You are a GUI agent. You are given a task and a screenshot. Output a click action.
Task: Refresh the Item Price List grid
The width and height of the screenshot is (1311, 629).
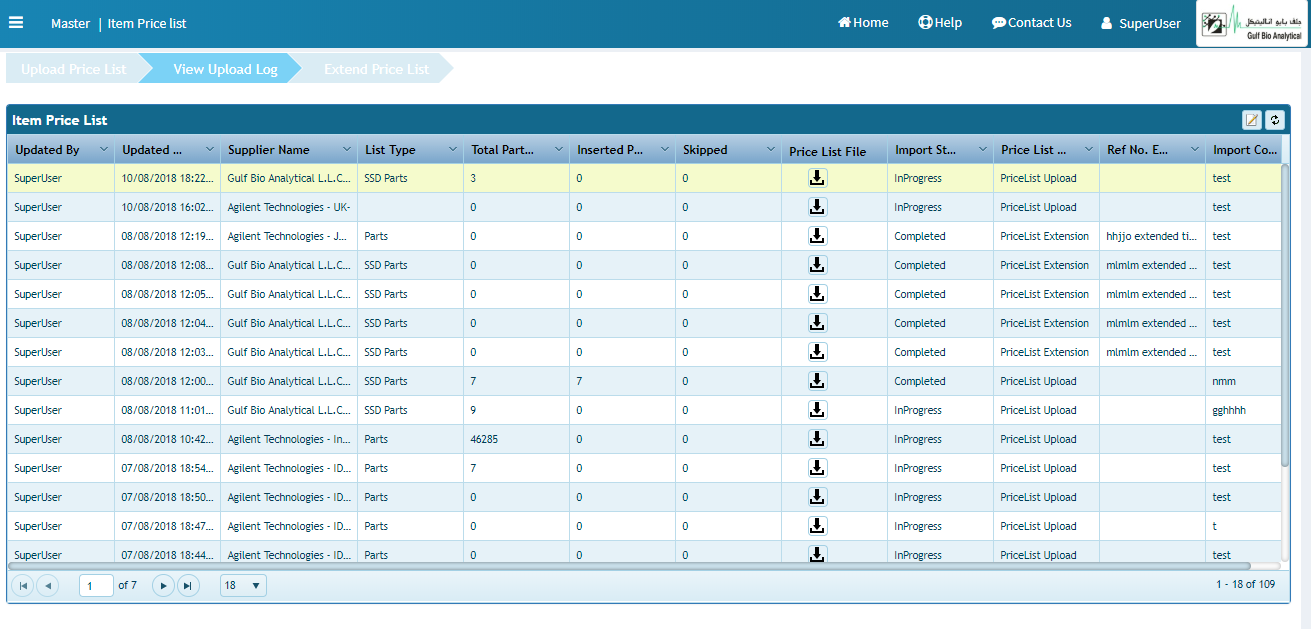[1274, 120]
